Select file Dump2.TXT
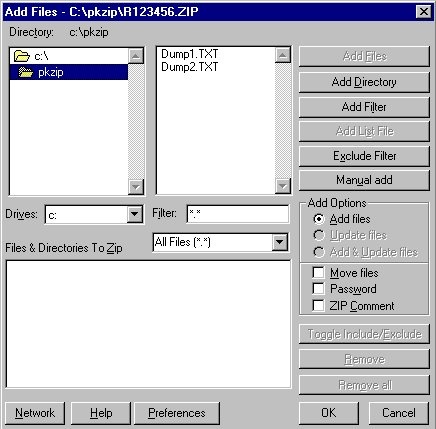Viewport: 436px width, 429px height. tap(189, 67)
